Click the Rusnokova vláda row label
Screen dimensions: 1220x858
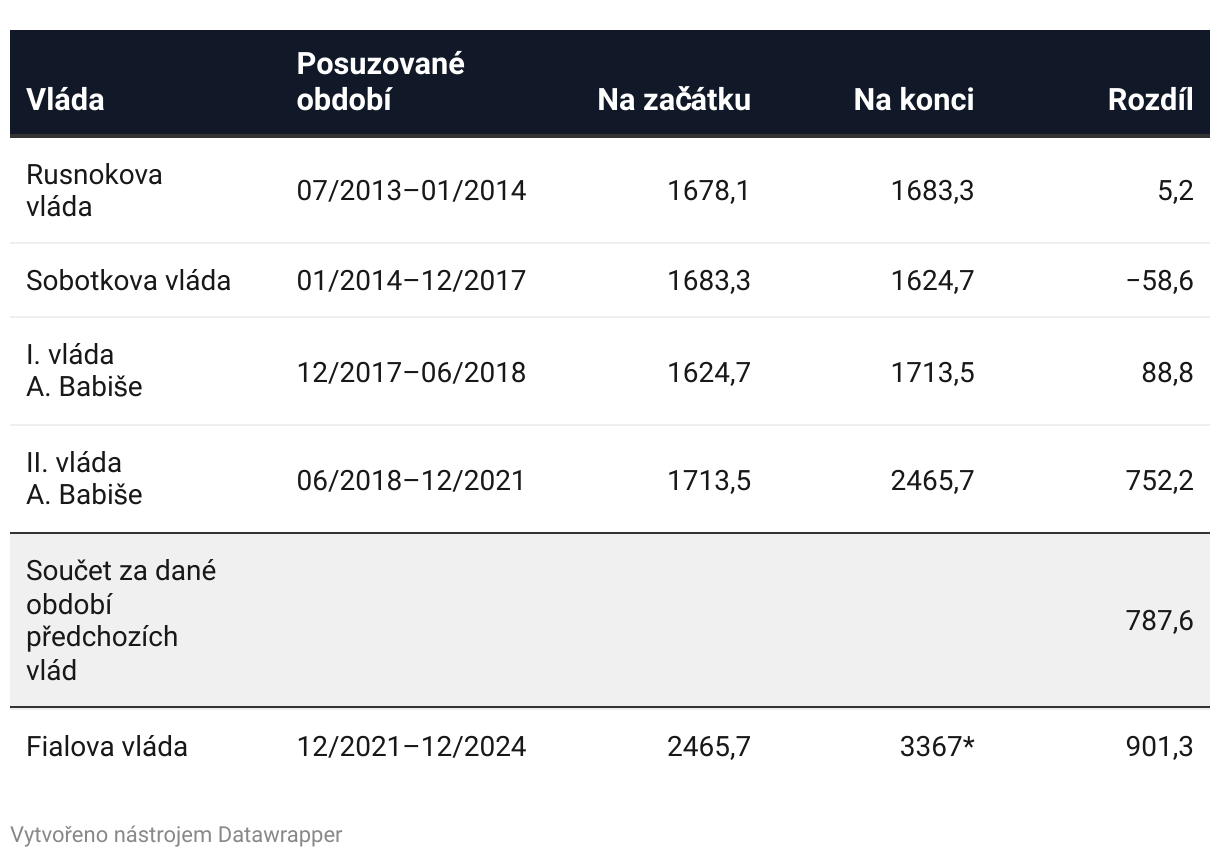pyautogui.click(x=94, y=190)
